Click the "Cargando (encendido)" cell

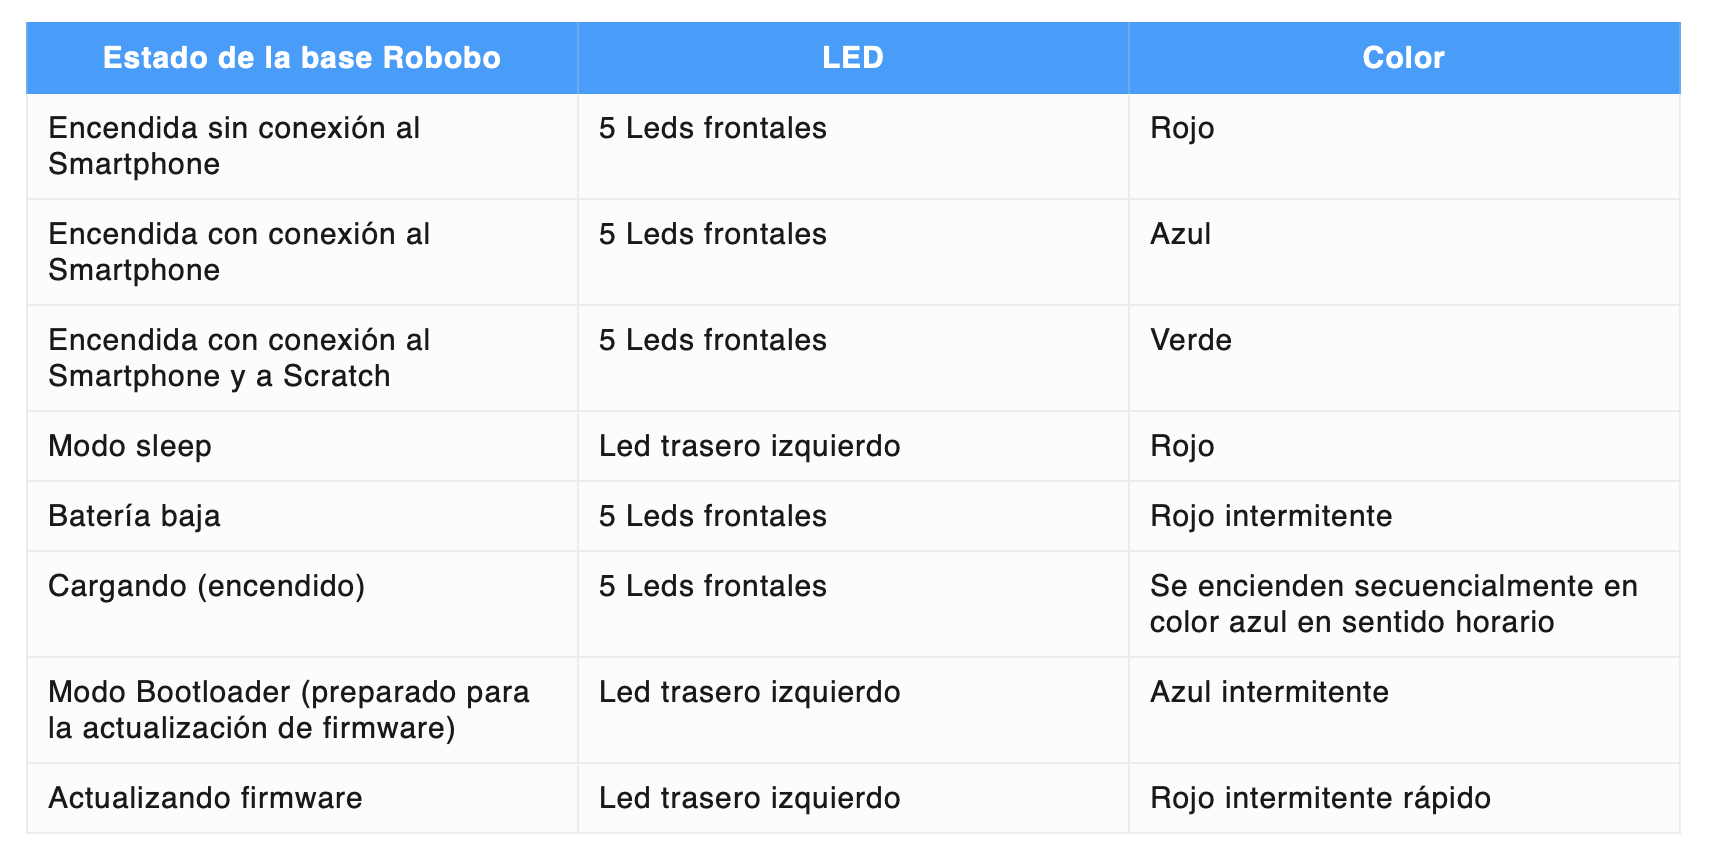coord(206,586)
